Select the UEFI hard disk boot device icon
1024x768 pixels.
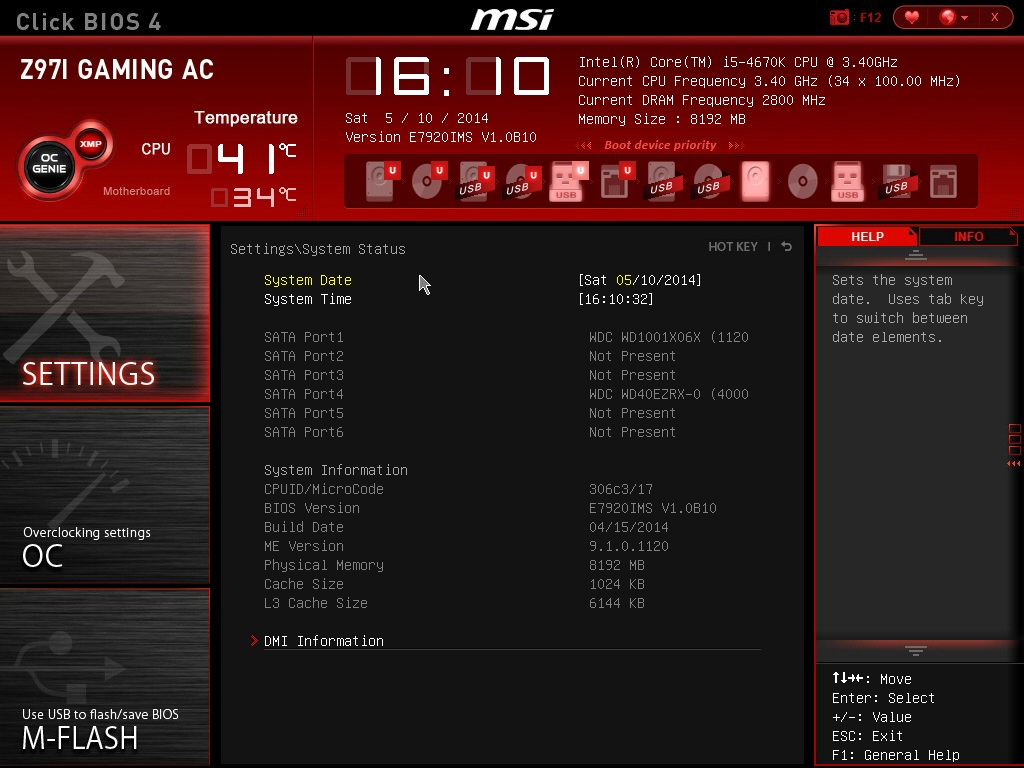pos(381,181)
